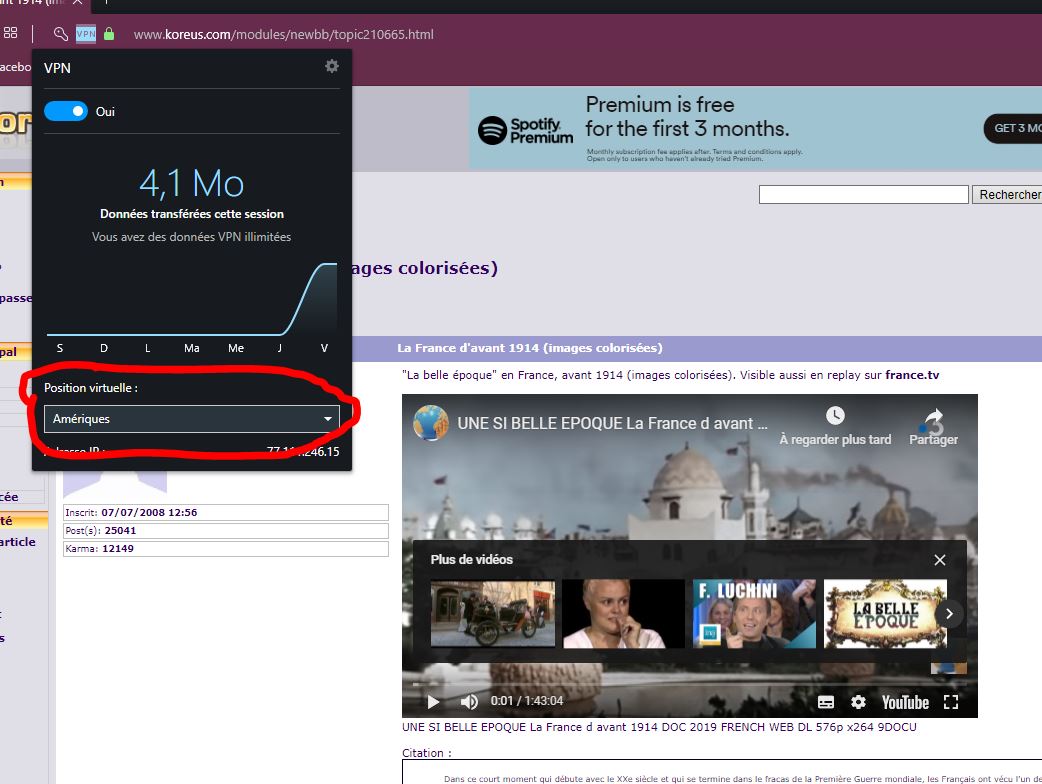This screenshot has width=1042, height=784.
Task: Click the green padlock security icon
Action: coord(109,34)
